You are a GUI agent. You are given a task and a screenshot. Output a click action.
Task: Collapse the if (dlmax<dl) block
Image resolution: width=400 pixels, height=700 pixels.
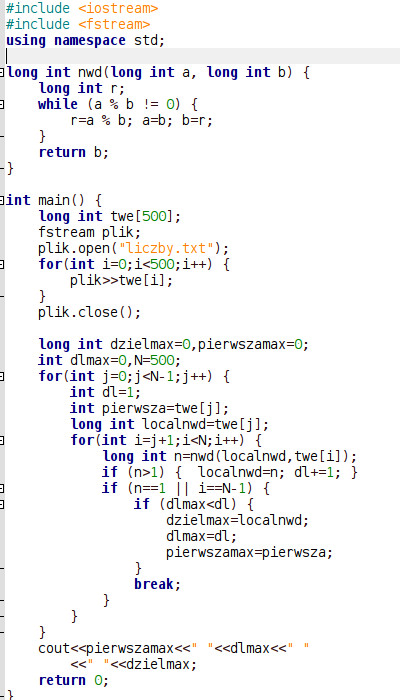point(2,504)
